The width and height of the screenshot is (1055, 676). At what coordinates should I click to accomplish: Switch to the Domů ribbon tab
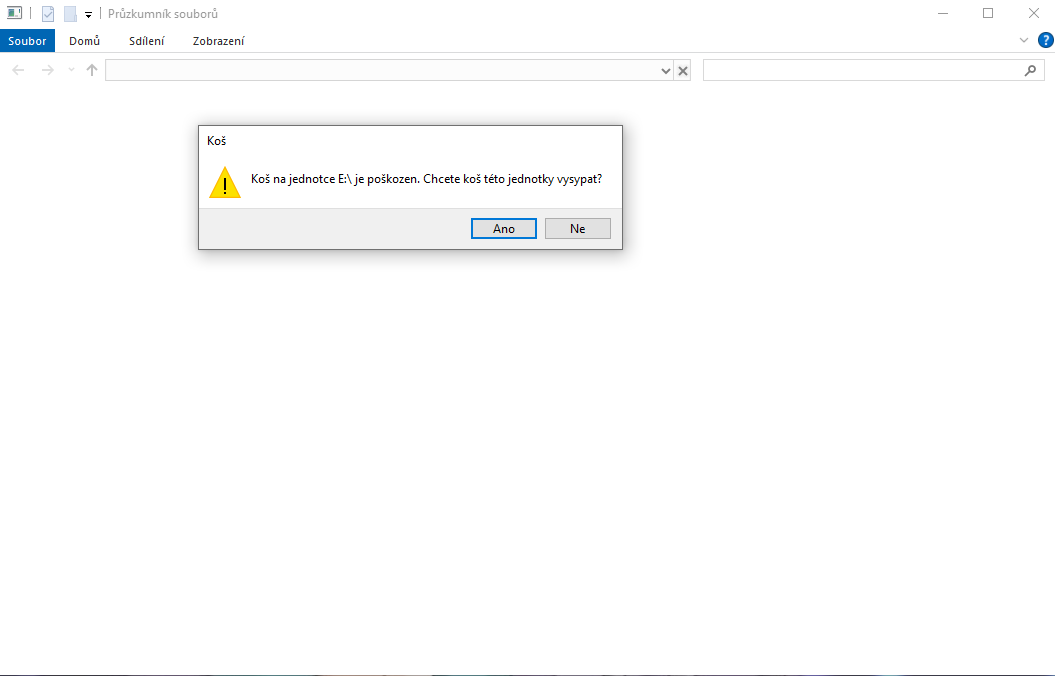84,41
